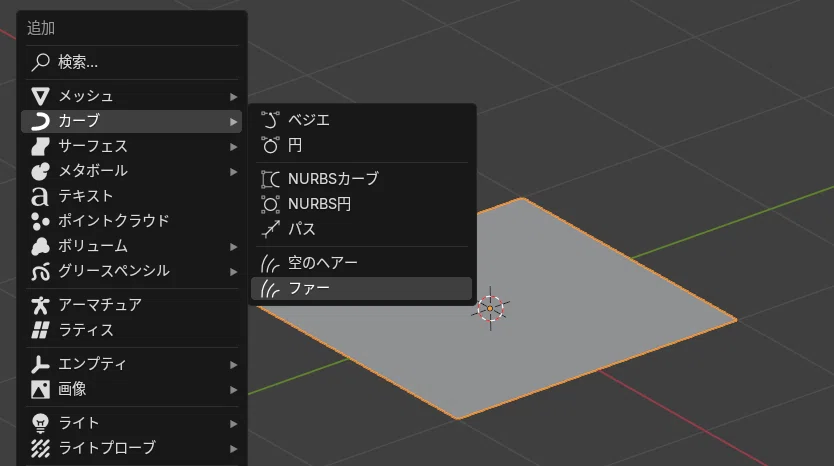The height and width of the screenshot is (466, 834).
Task: Click the Mesh (メッシュ) triangle icon
Action: [40, 96]
